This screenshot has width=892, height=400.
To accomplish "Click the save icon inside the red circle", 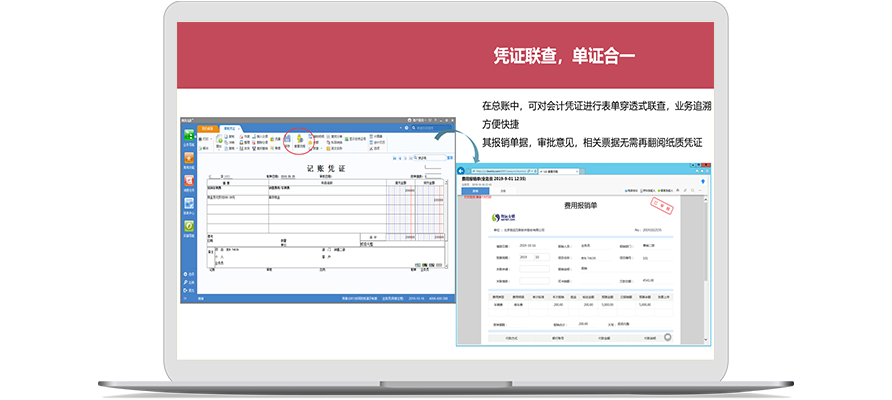I will (289, 141).
